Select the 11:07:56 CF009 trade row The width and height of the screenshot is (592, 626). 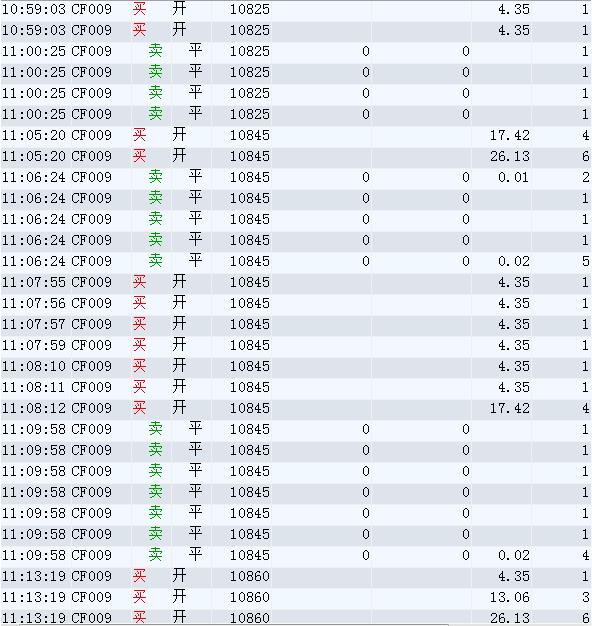(296, 303)
